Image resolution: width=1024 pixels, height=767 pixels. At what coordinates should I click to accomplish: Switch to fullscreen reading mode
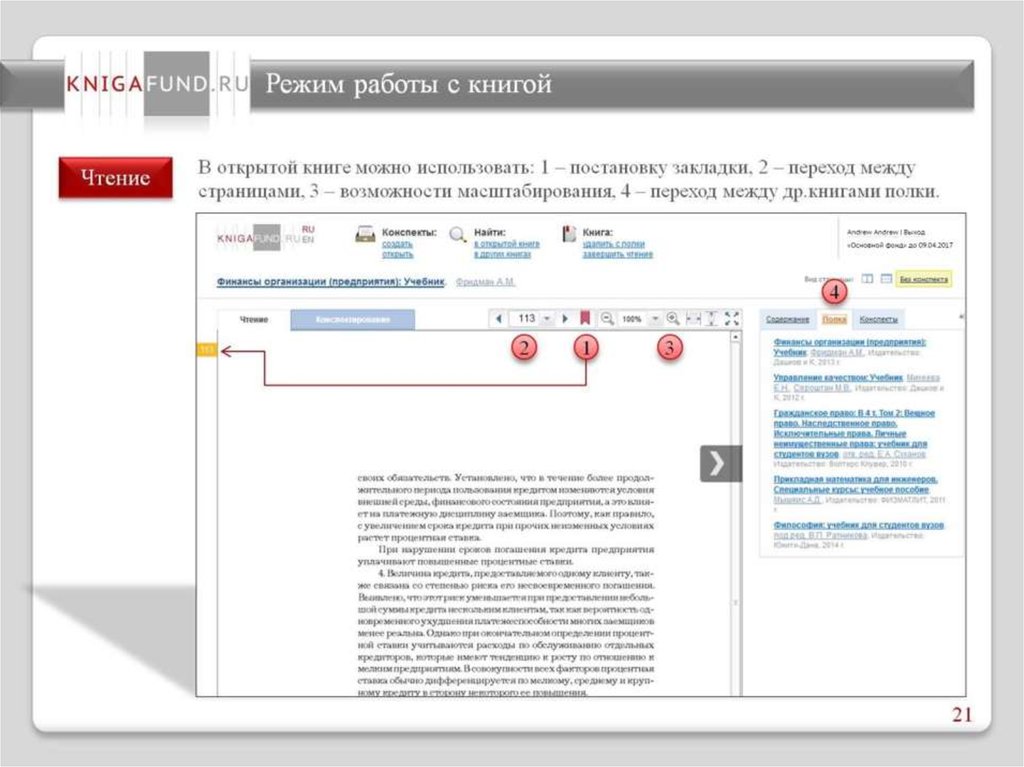coord(732,318)
